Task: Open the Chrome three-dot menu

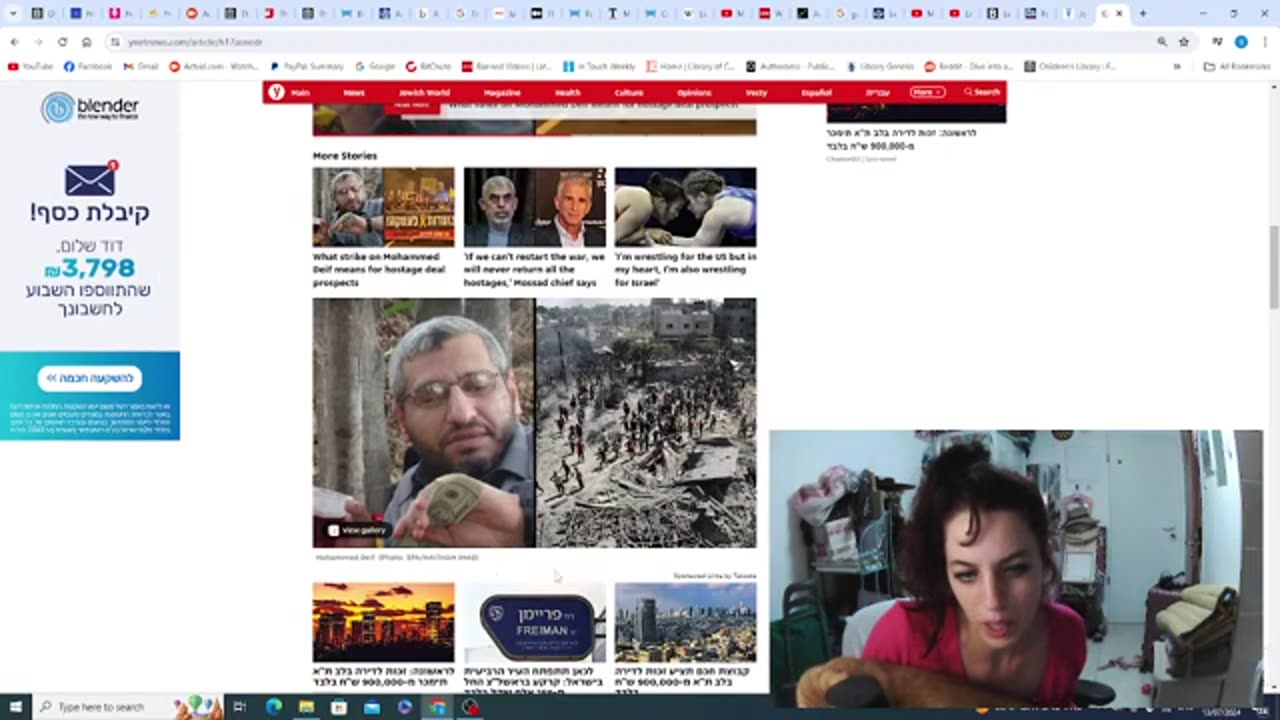Action: click(1266, 42)
